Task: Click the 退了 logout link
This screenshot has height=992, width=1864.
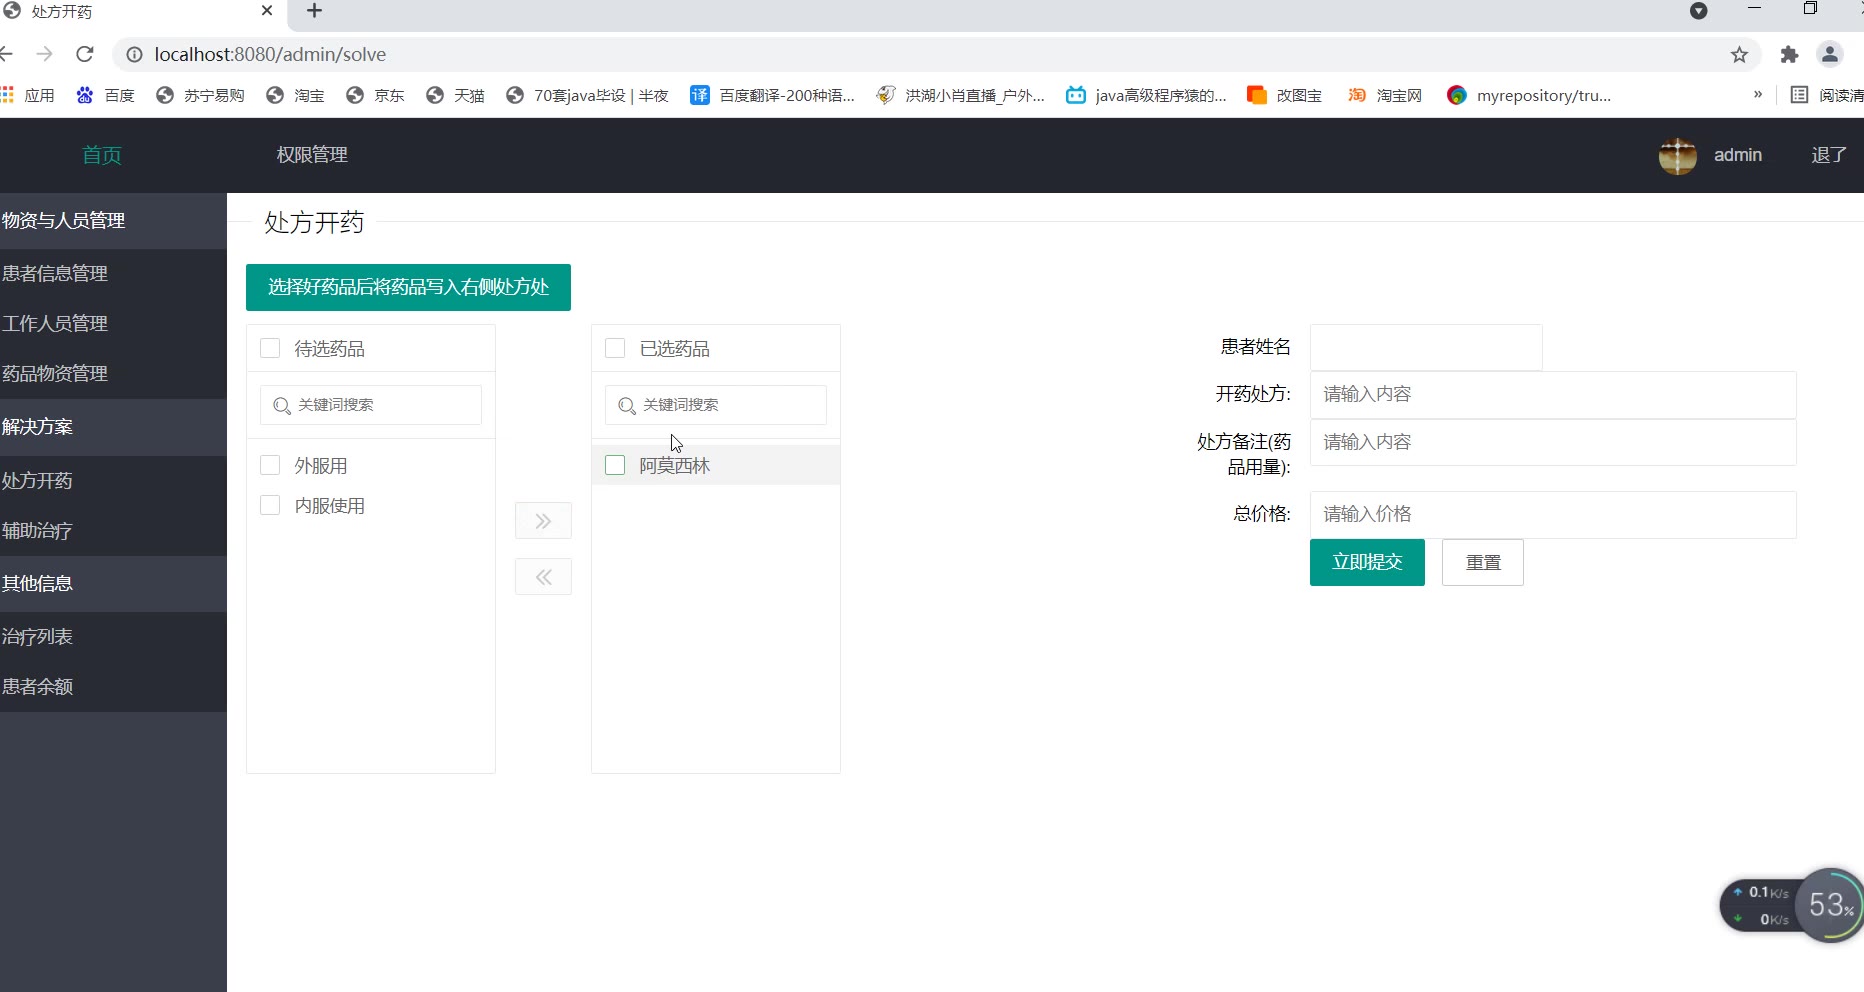Action: (x=1829, y=155)
